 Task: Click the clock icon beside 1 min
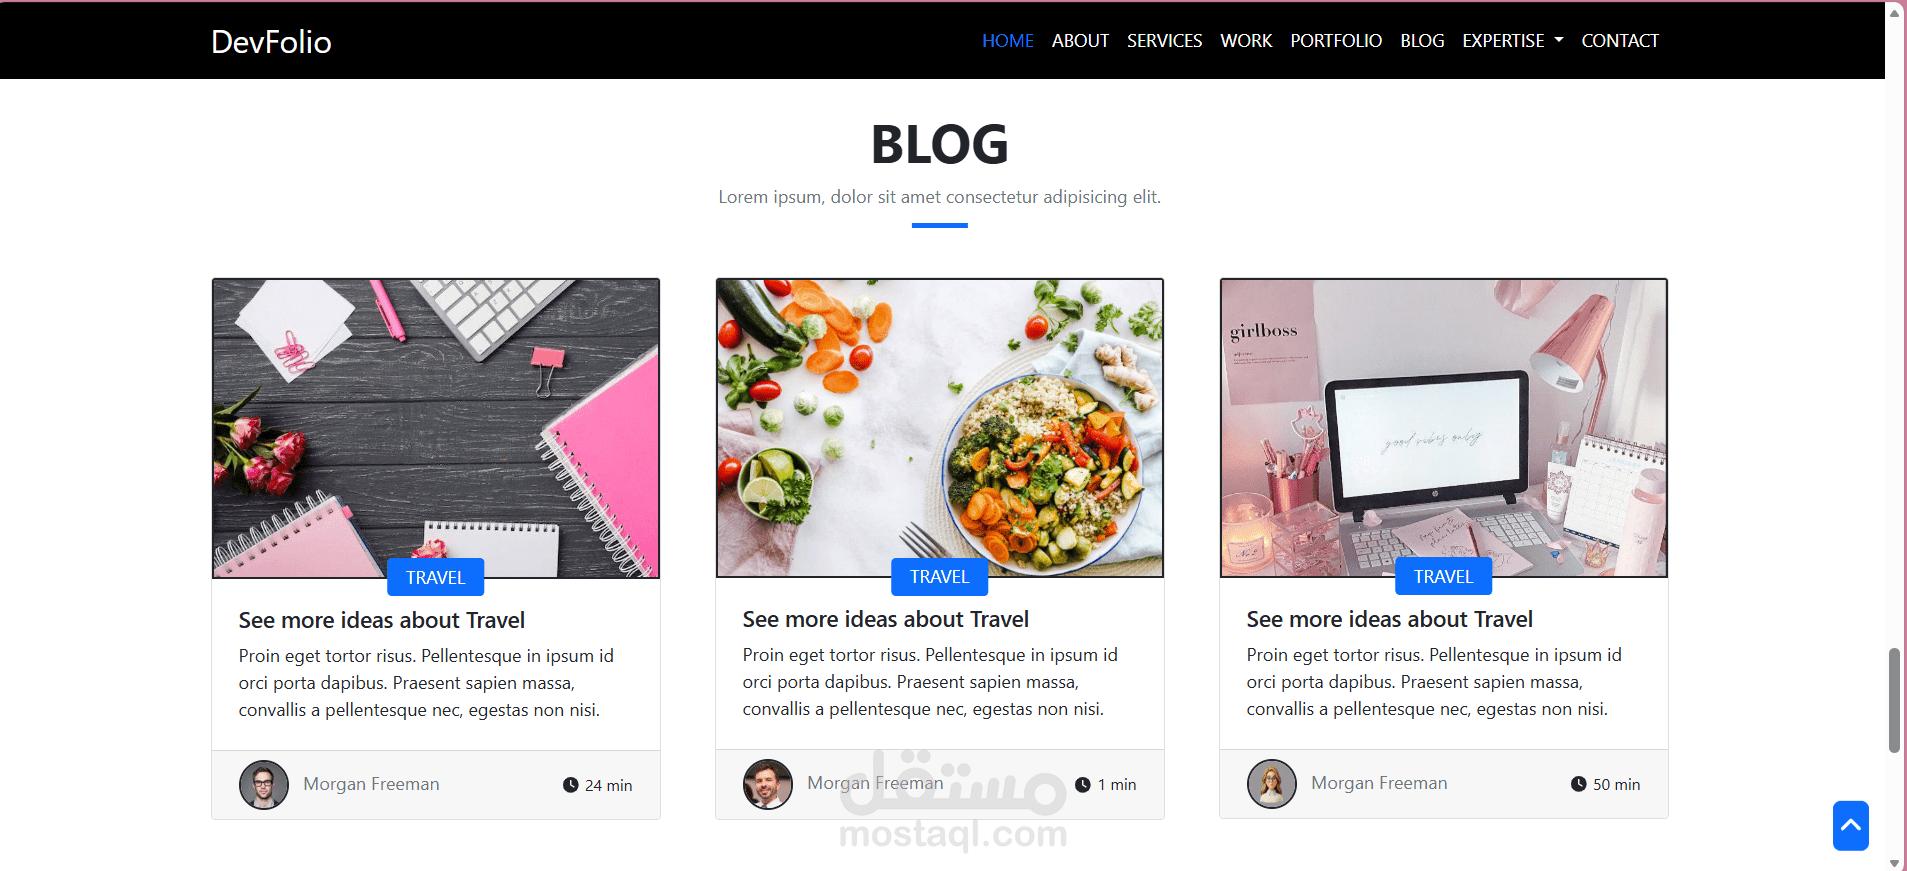coord(1082,785)
